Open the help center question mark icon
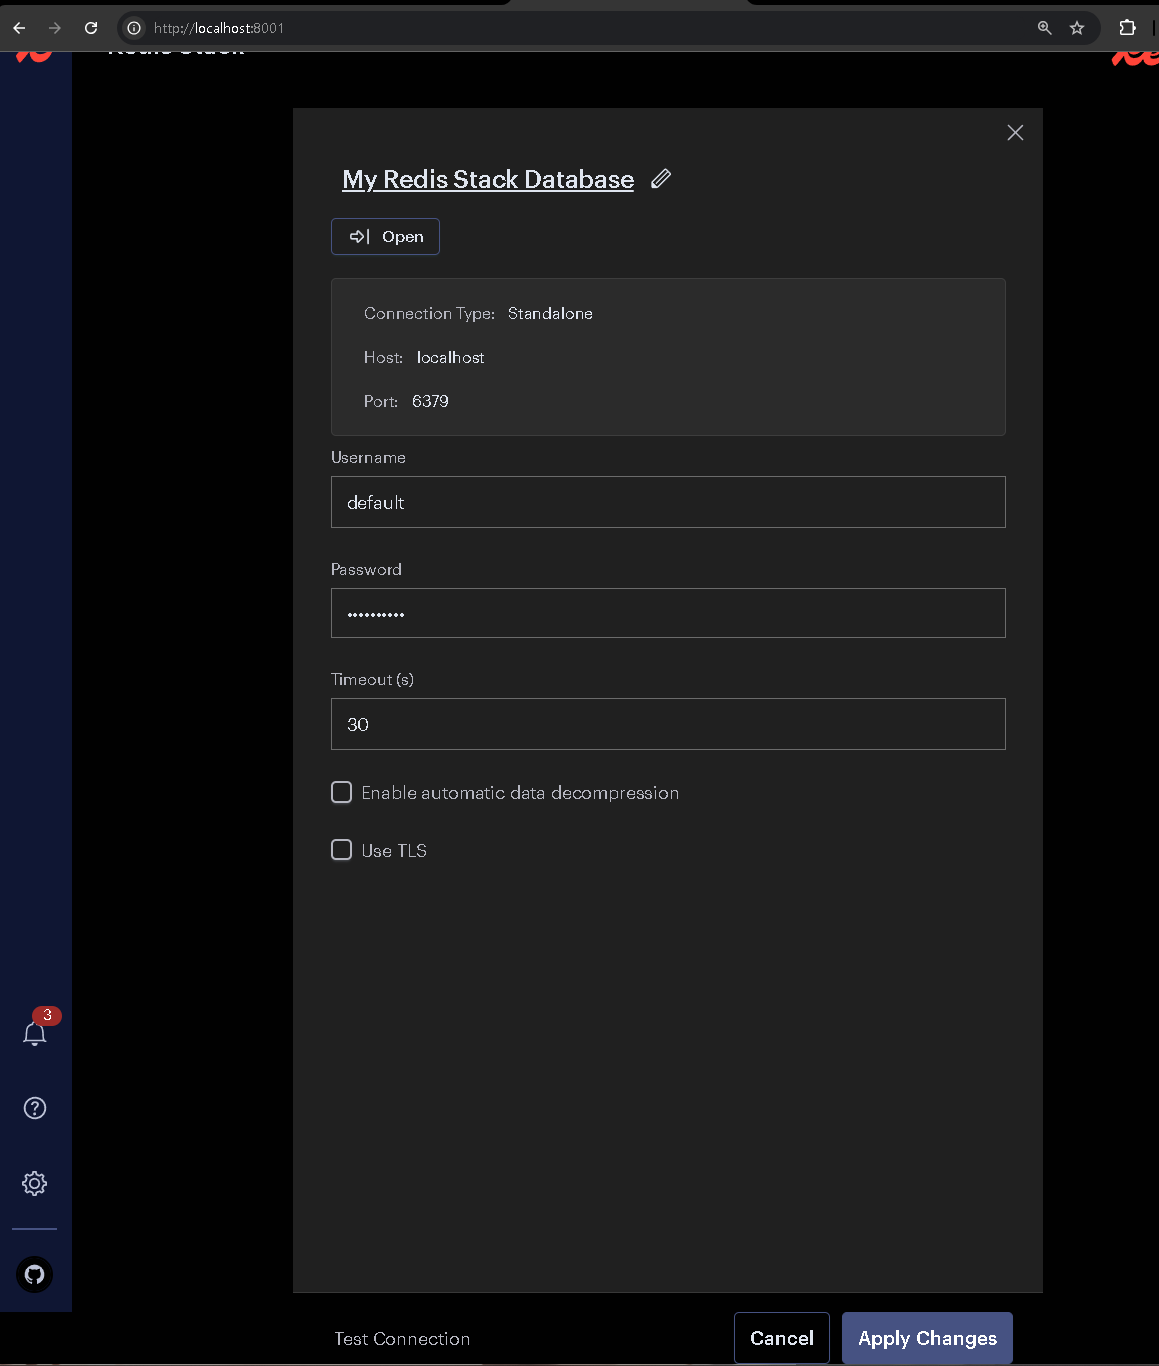This screenshot has height=1366, width=1159. click(35, 1108)
